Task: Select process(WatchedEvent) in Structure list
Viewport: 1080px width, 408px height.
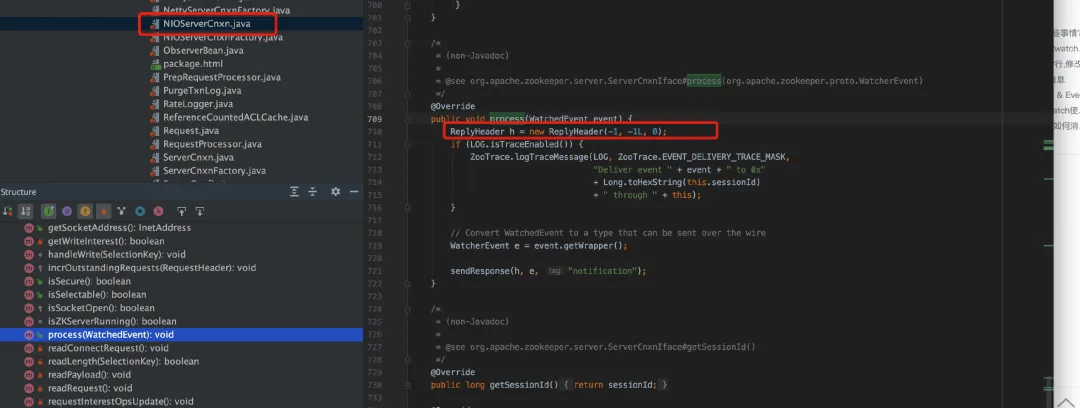Action: point(181,335)
